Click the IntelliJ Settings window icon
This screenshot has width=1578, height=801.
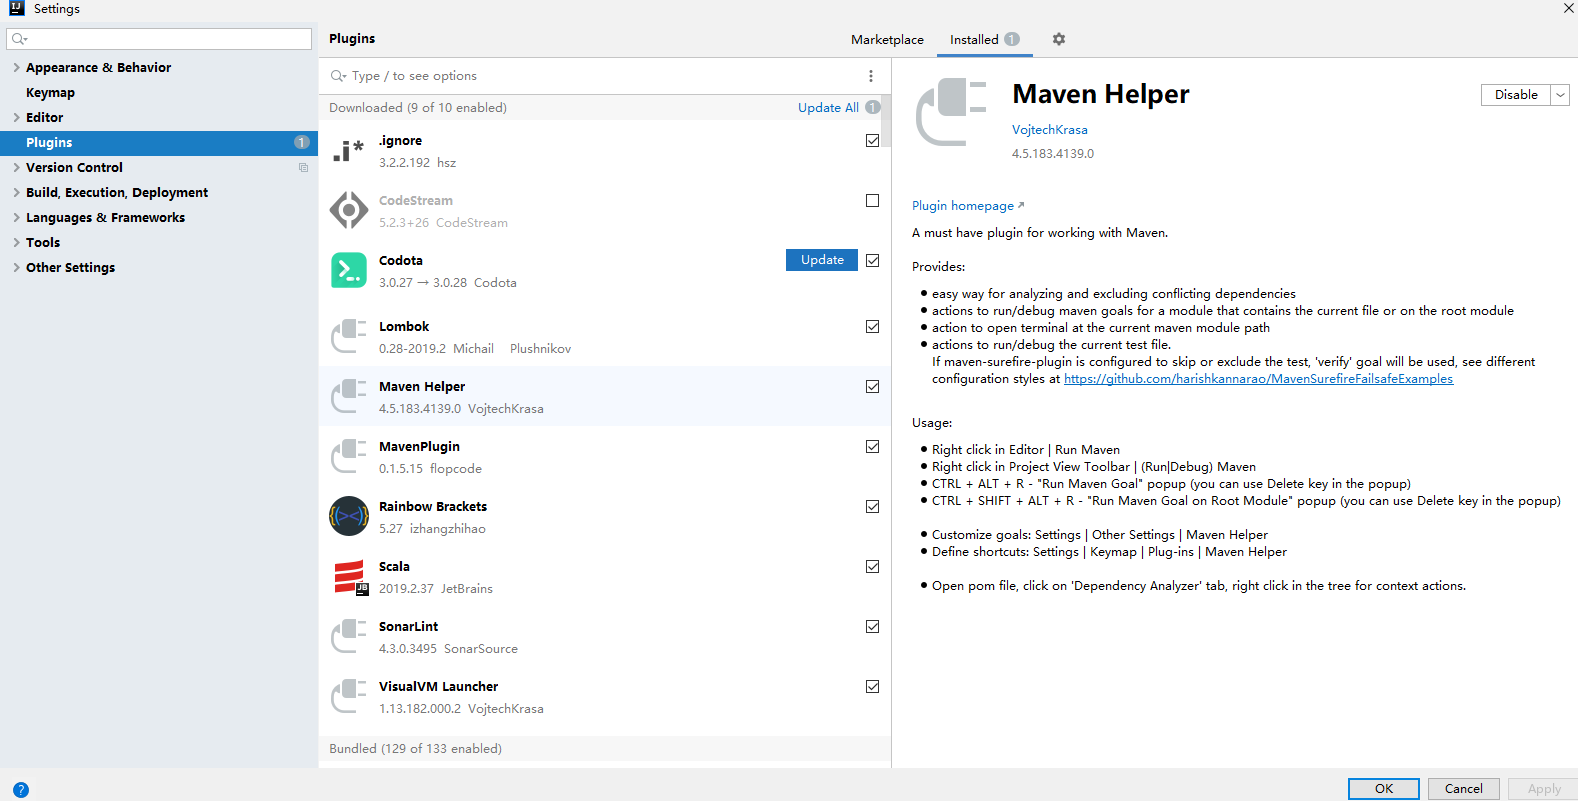16,8
